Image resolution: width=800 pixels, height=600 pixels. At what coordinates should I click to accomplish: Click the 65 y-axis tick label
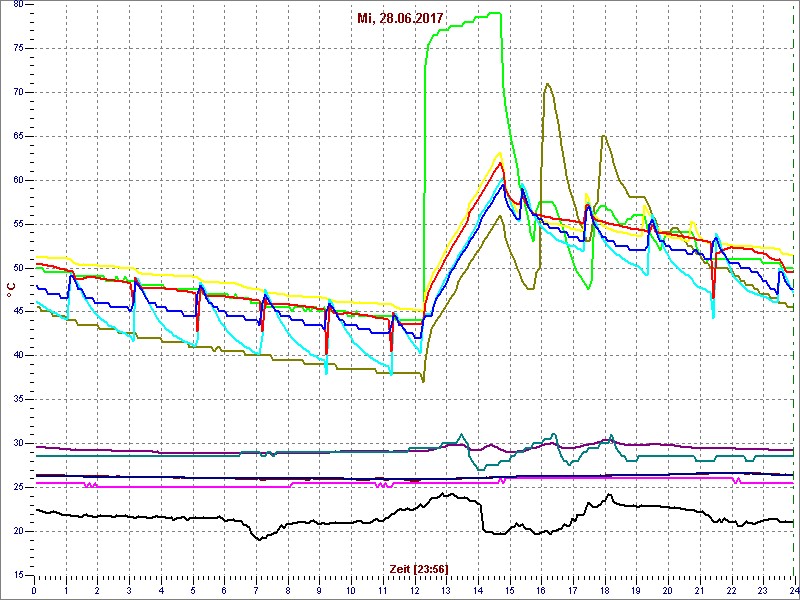(18, 137)
